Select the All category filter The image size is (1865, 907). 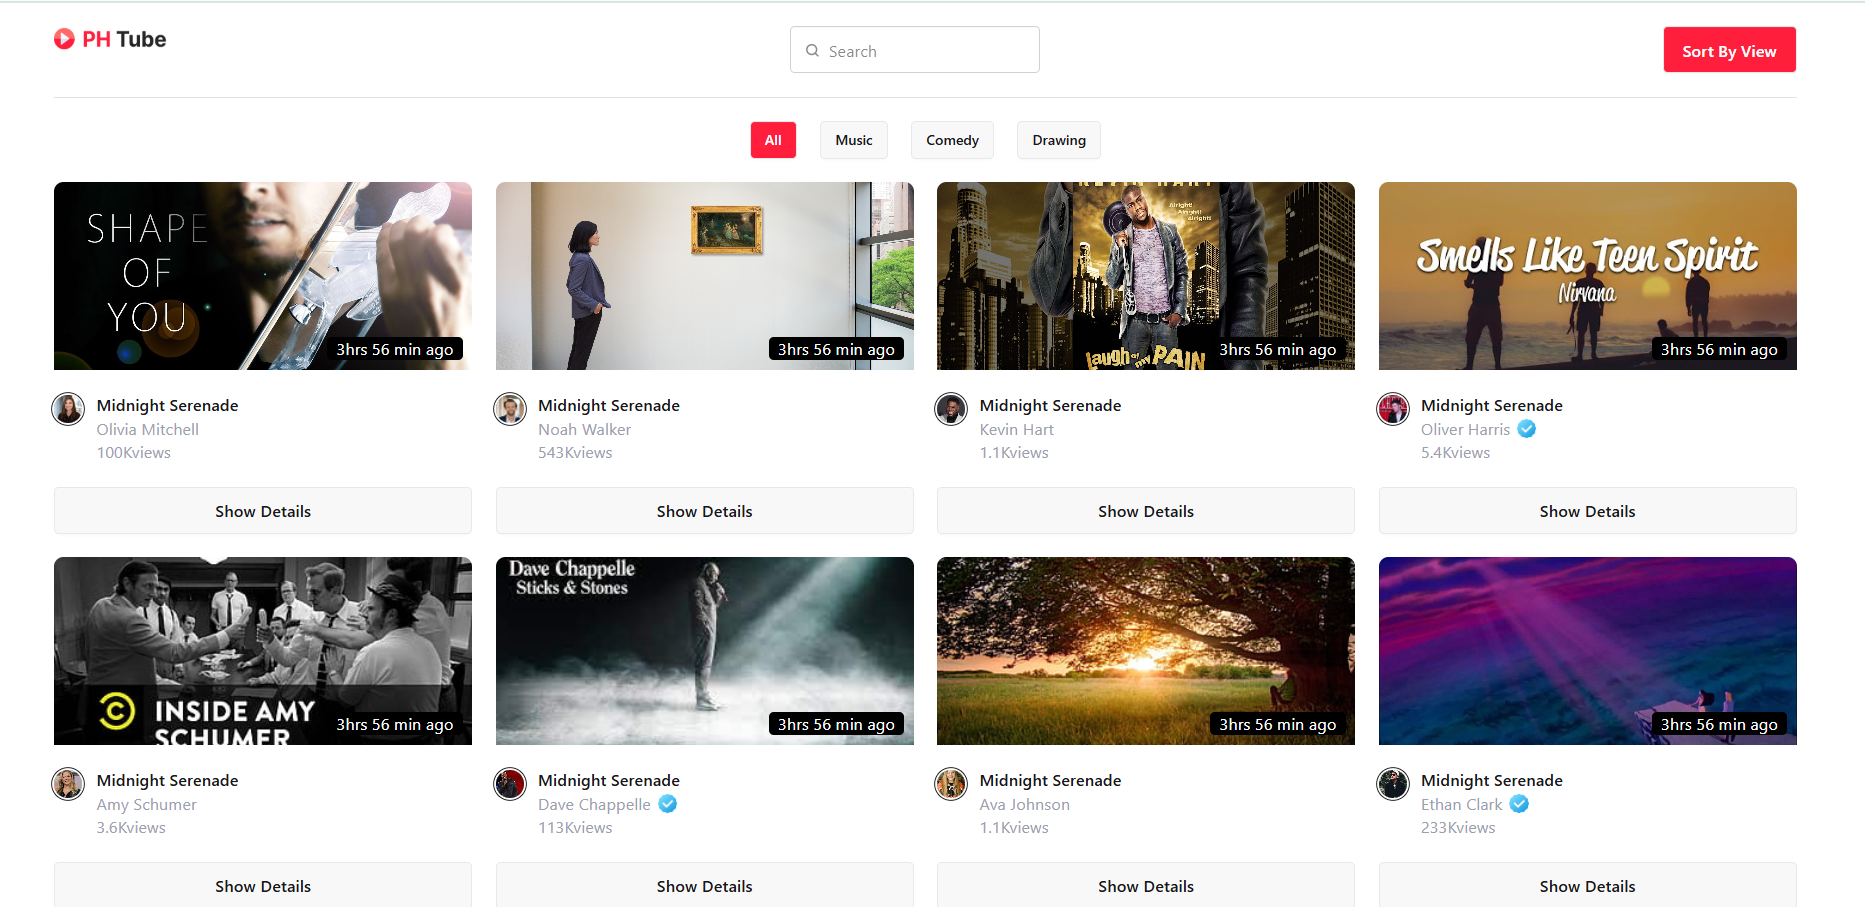[x=773, y=140]
